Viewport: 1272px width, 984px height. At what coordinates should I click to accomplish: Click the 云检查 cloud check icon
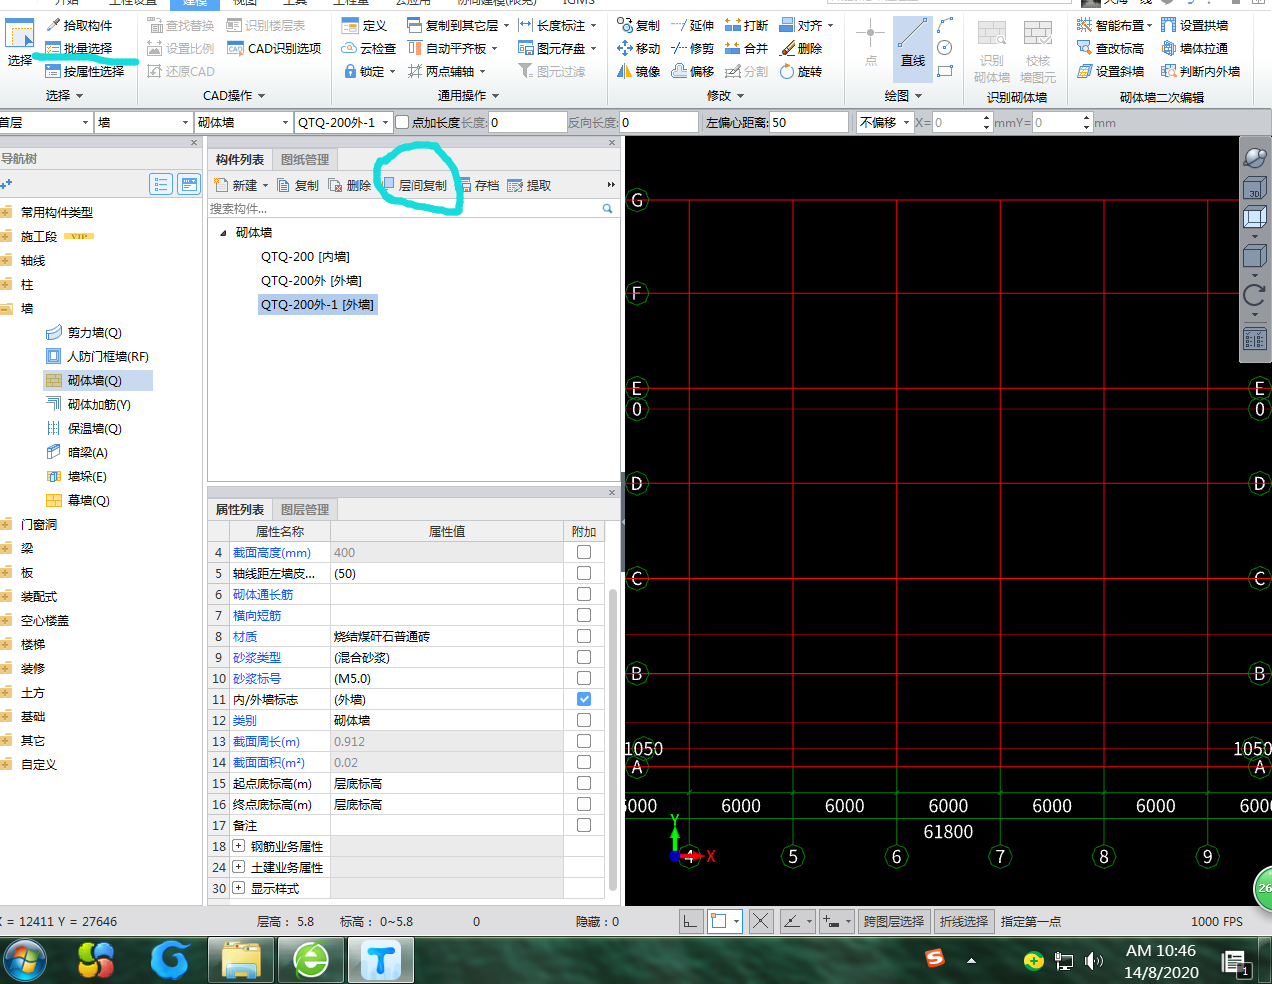[368, 48]
